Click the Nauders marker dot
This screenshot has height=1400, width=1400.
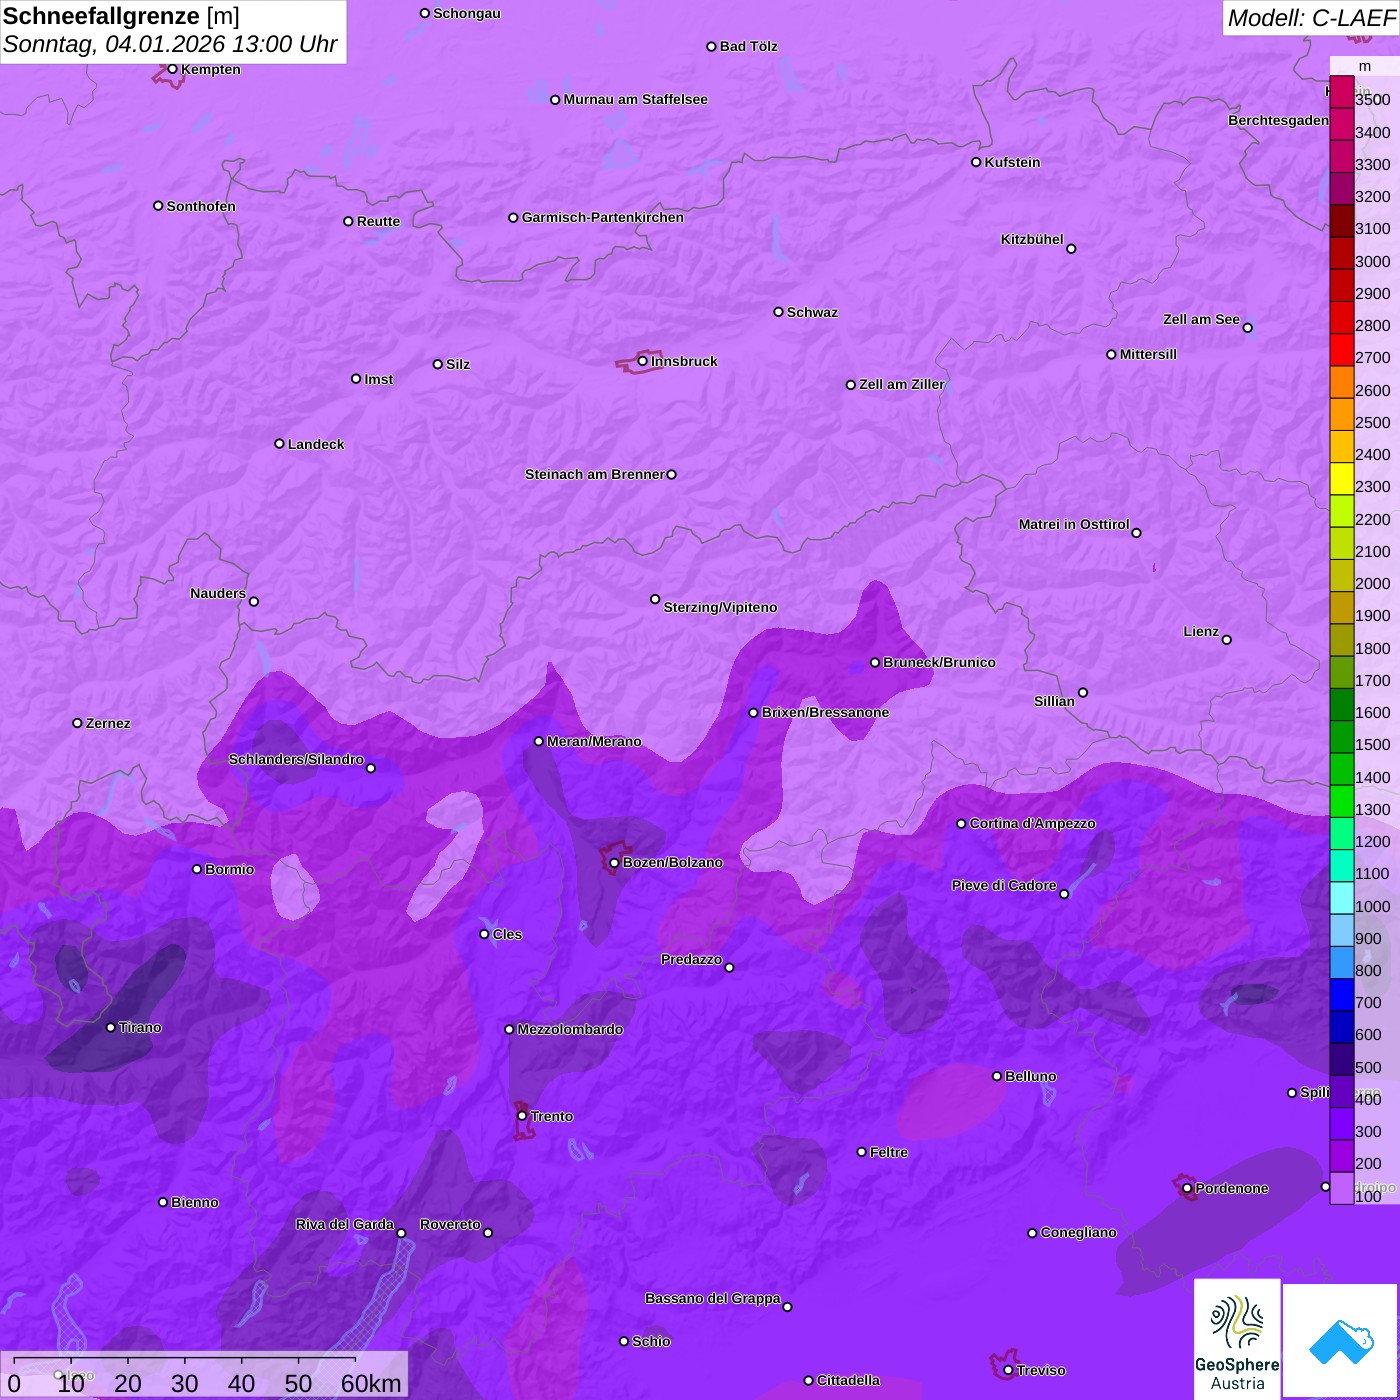coord(254,602)
